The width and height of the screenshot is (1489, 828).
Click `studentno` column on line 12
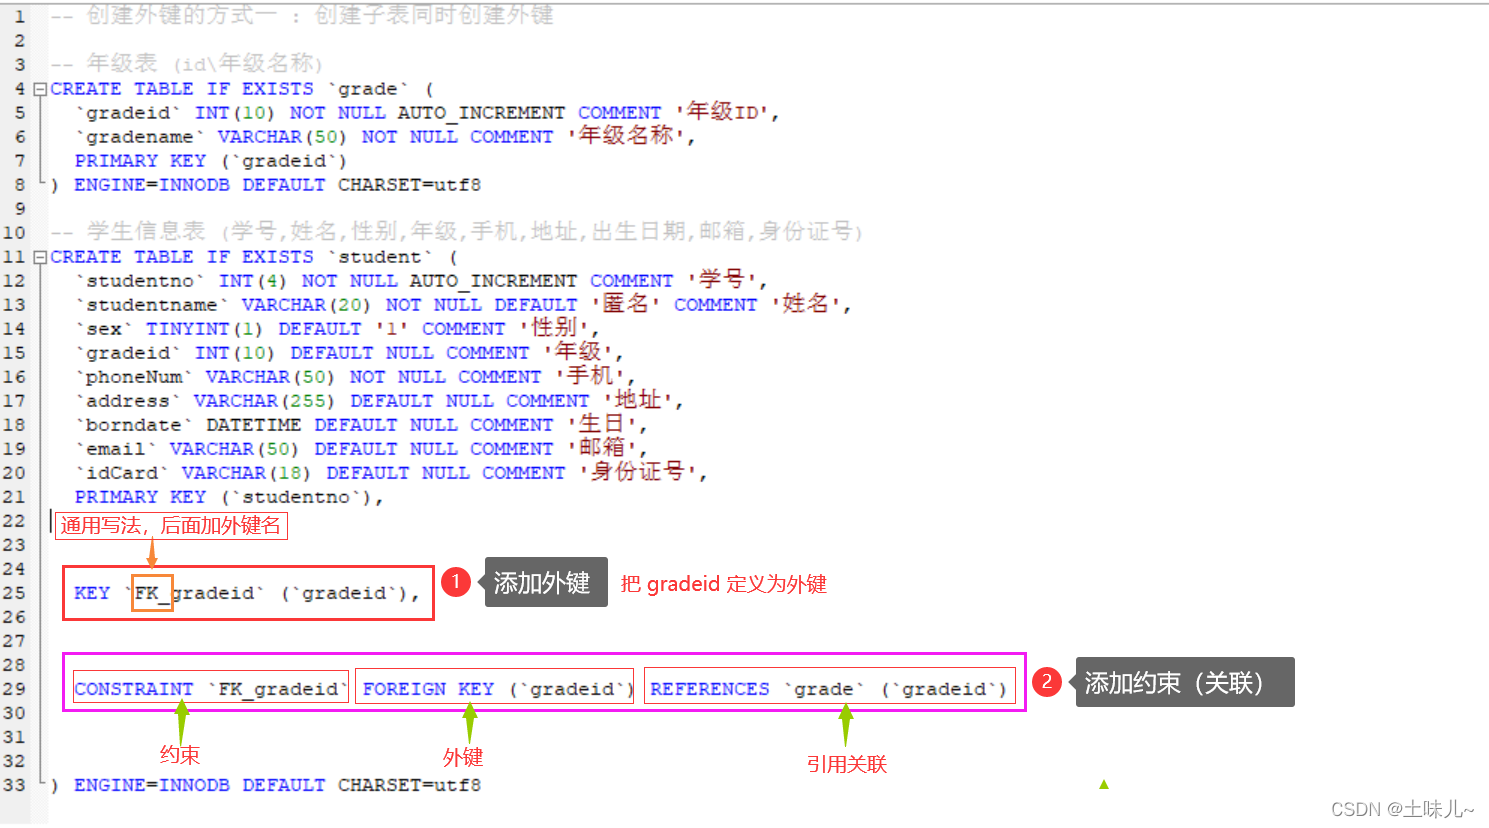(x=140, y=281)
